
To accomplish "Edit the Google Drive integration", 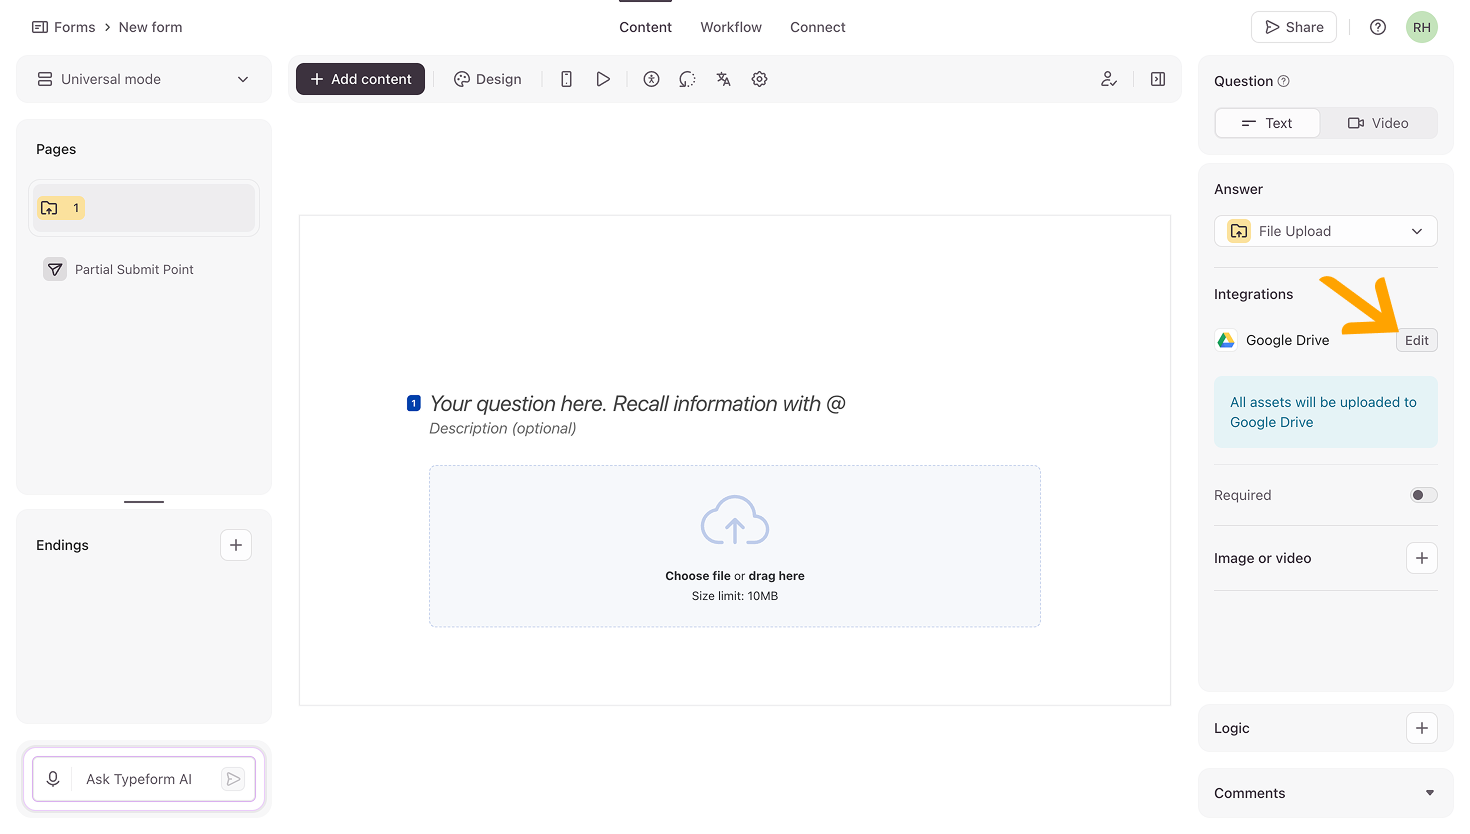I will click(x=1417, y=340).
